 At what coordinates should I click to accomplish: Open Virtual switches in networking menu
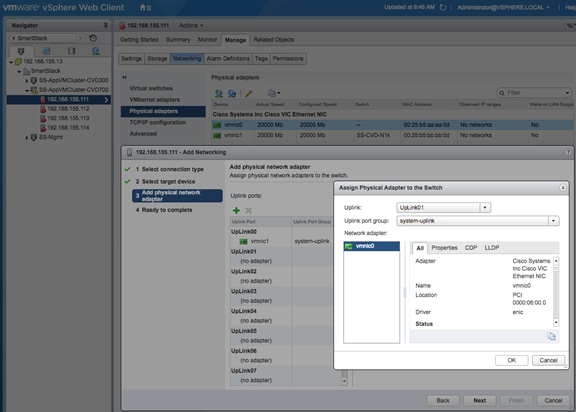tap(151, 88)
